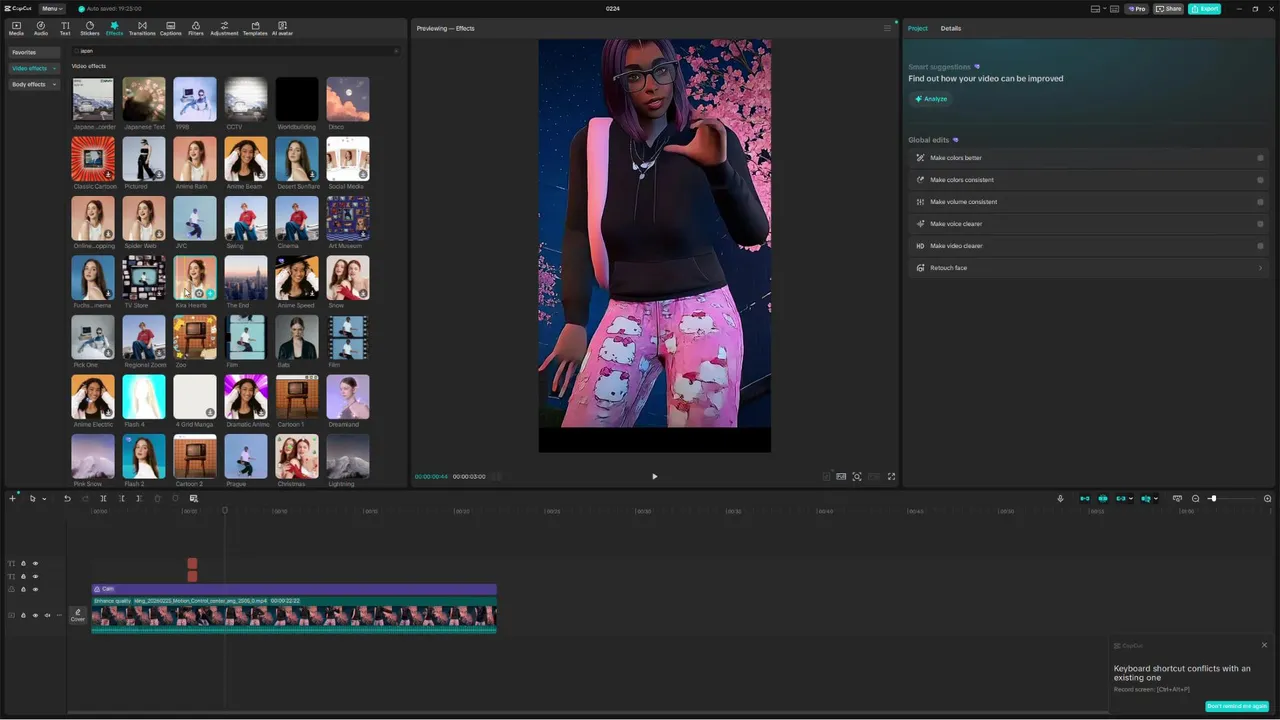The image size is (1280, 720).
Task: Delete the clip portion left of playhead
Action: (122, 498)
